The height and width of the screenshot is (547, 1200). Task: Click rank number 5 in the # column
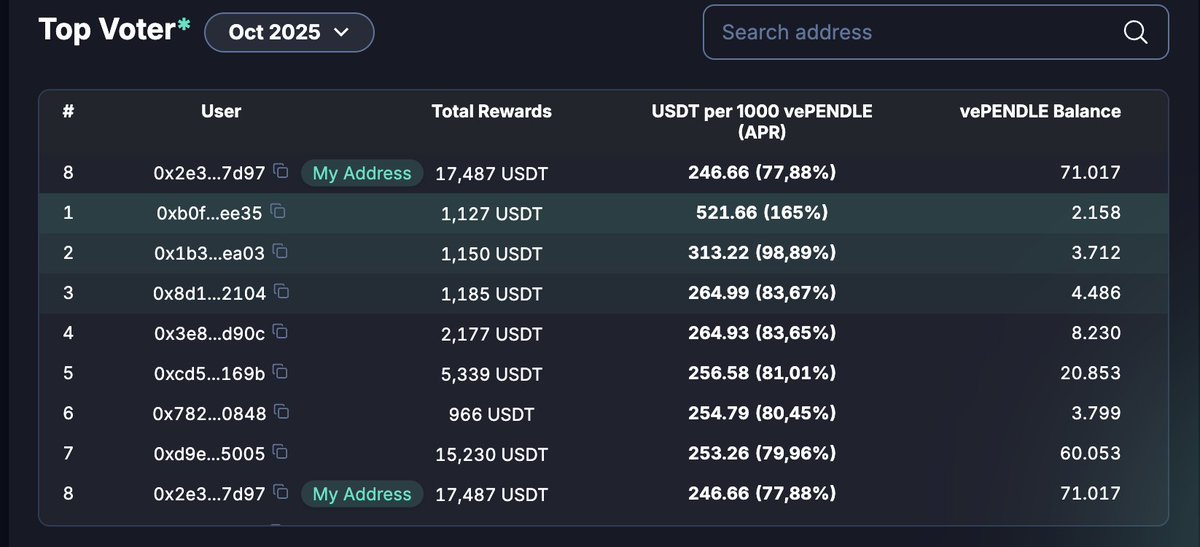click(68, 373)
